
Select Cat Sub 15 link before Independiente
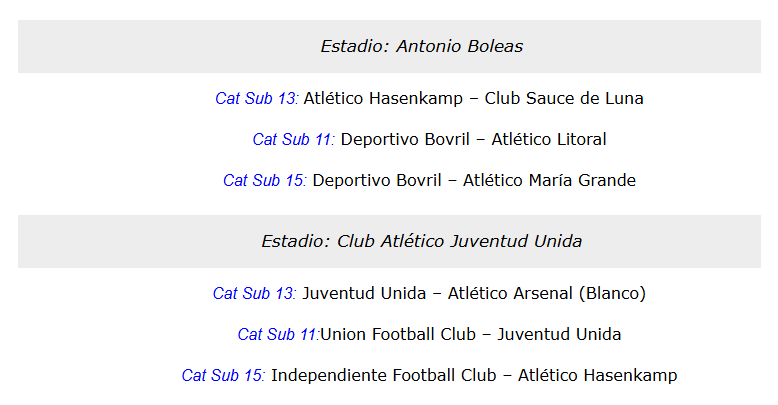pos(224,376)
